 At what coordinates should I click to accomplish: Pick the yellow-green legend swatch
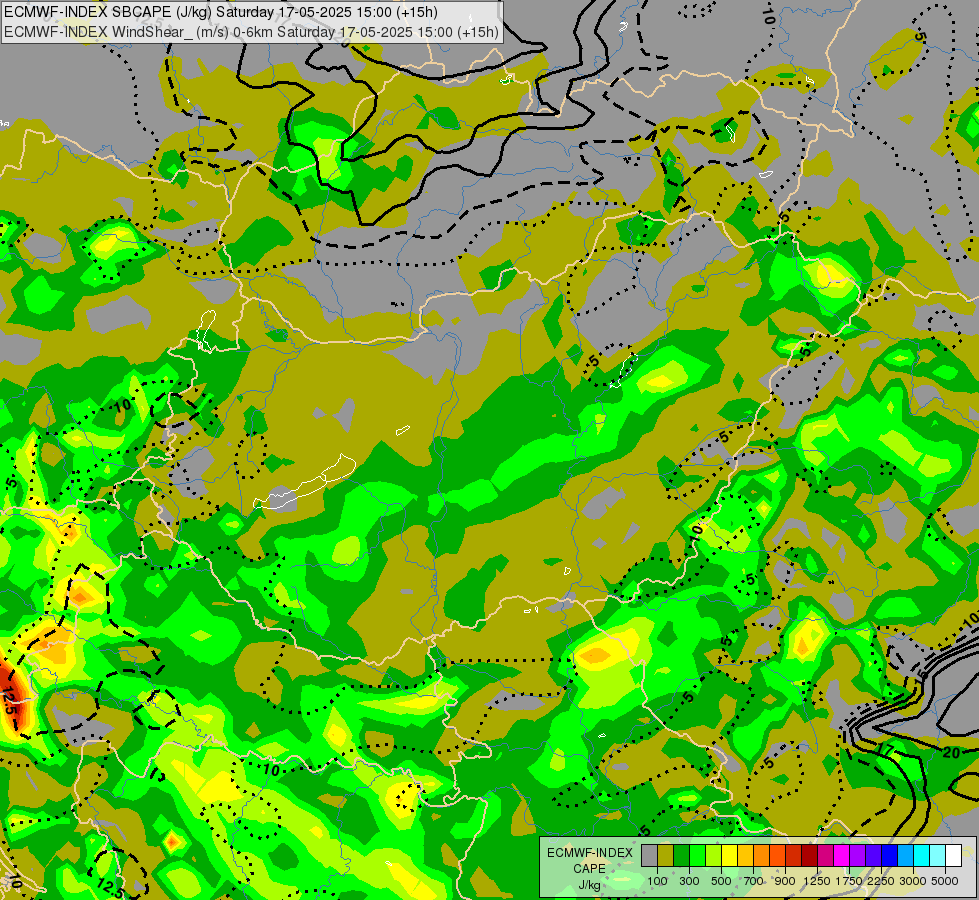tap(714, 855)
